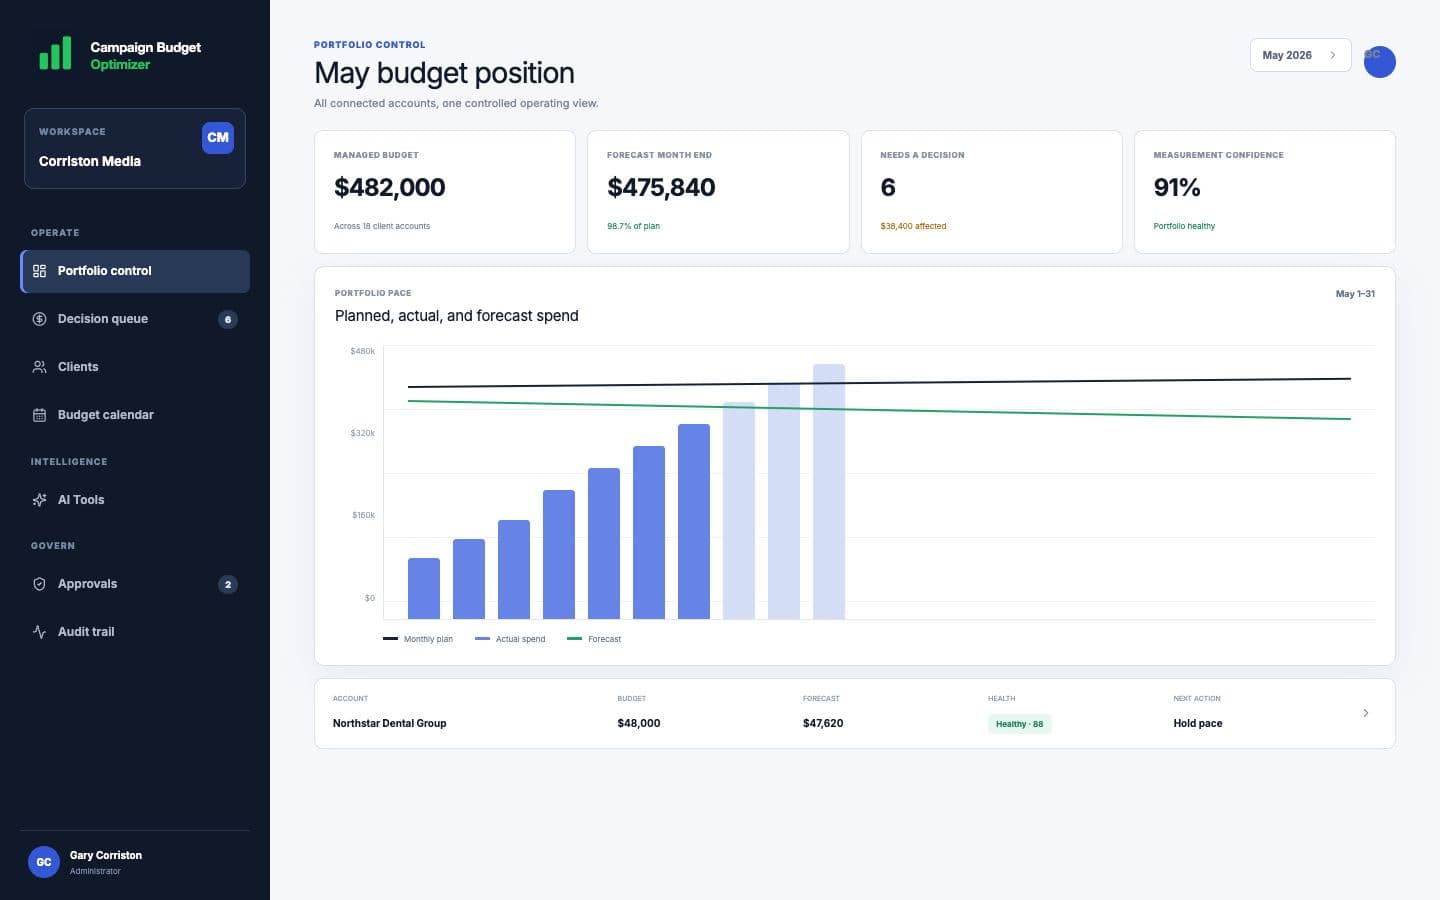
Task: Click the Approvals shield icon
Action: (40, 584)
